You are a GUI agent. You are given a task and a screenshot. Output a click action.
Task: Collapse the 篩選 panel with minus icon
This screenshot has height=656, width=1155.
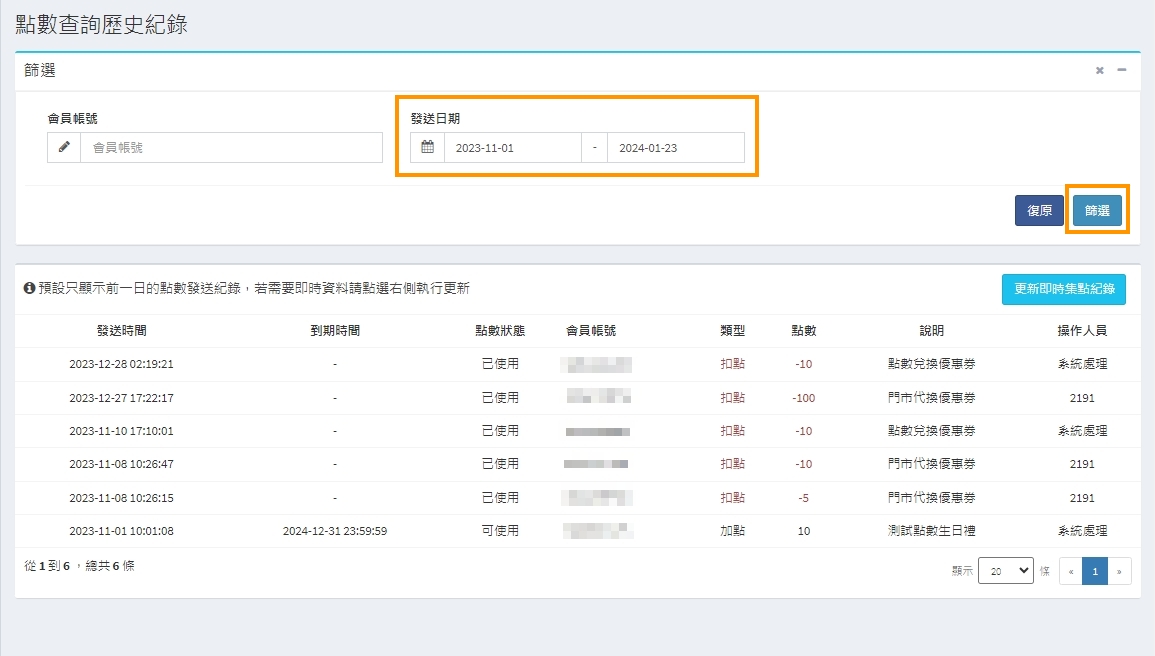tap(1122, 70)
